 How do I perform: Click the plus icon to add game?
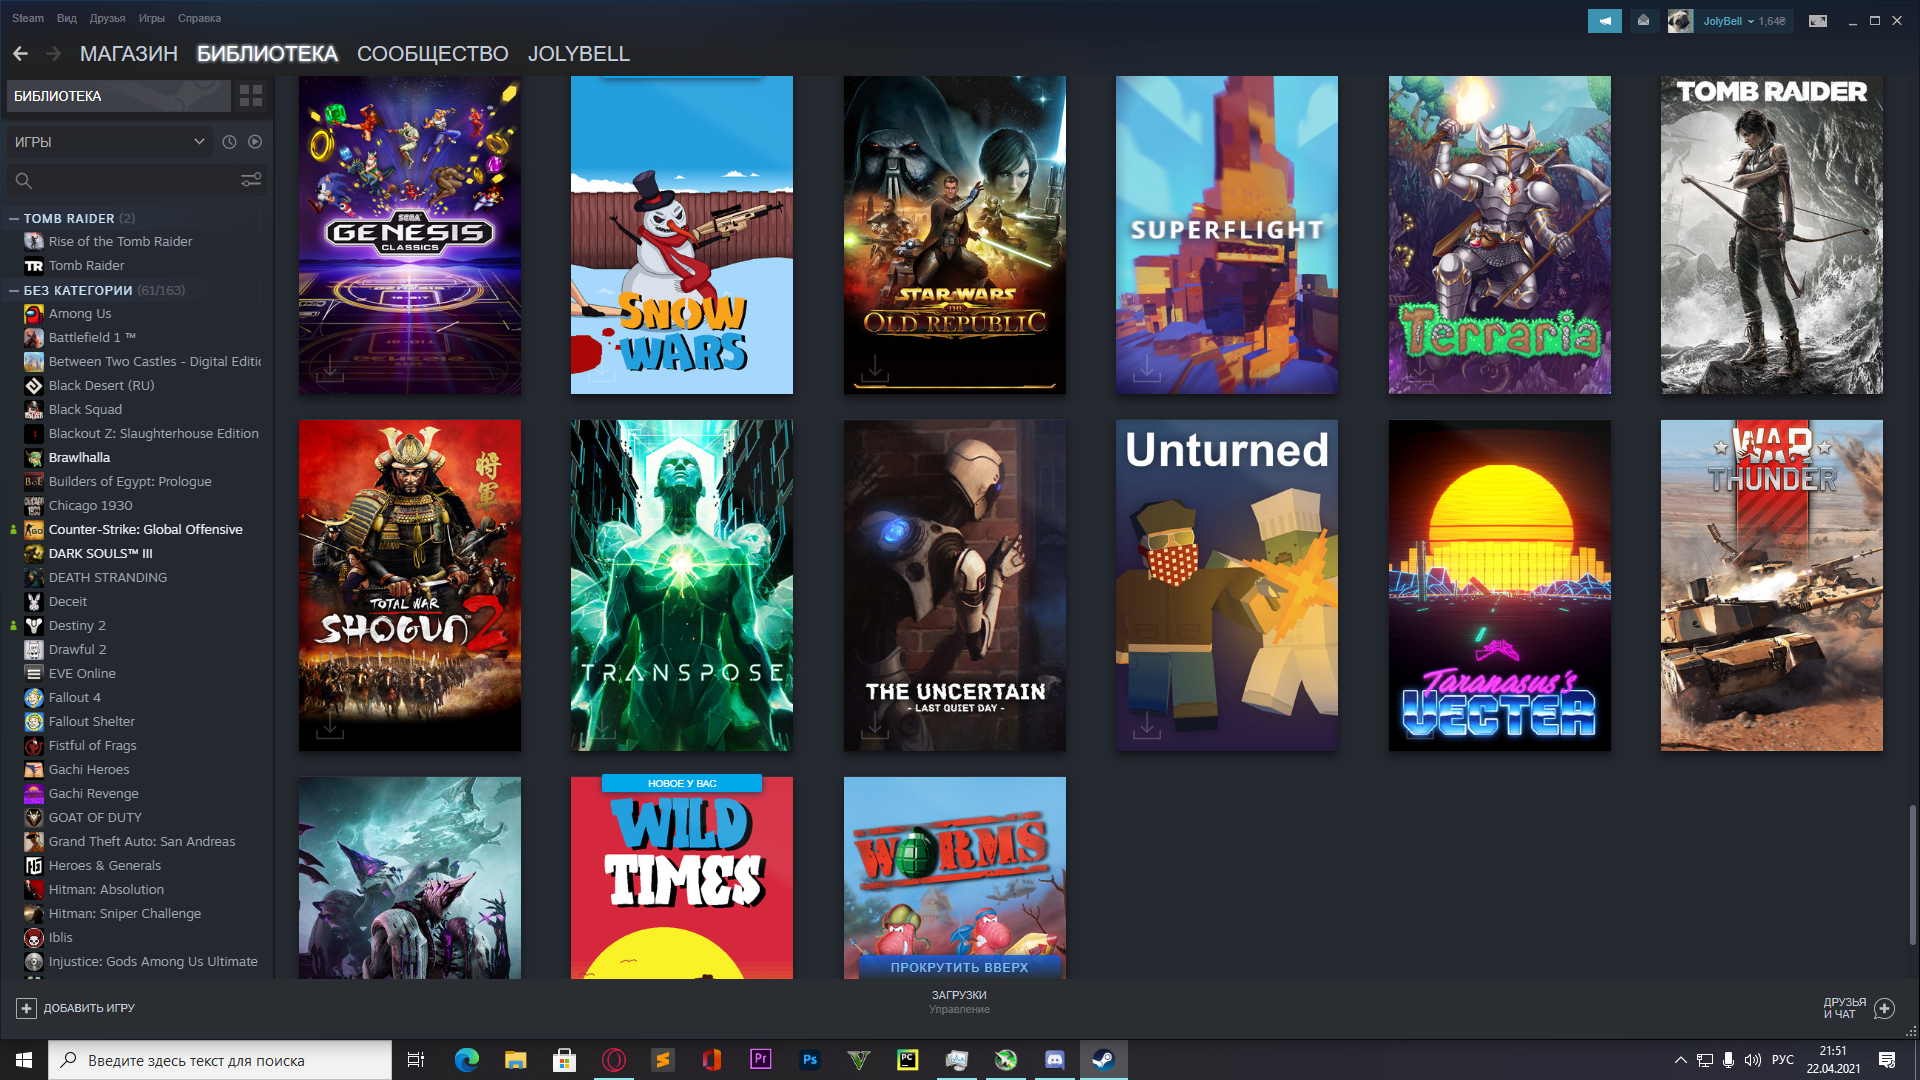[26, 1008]
